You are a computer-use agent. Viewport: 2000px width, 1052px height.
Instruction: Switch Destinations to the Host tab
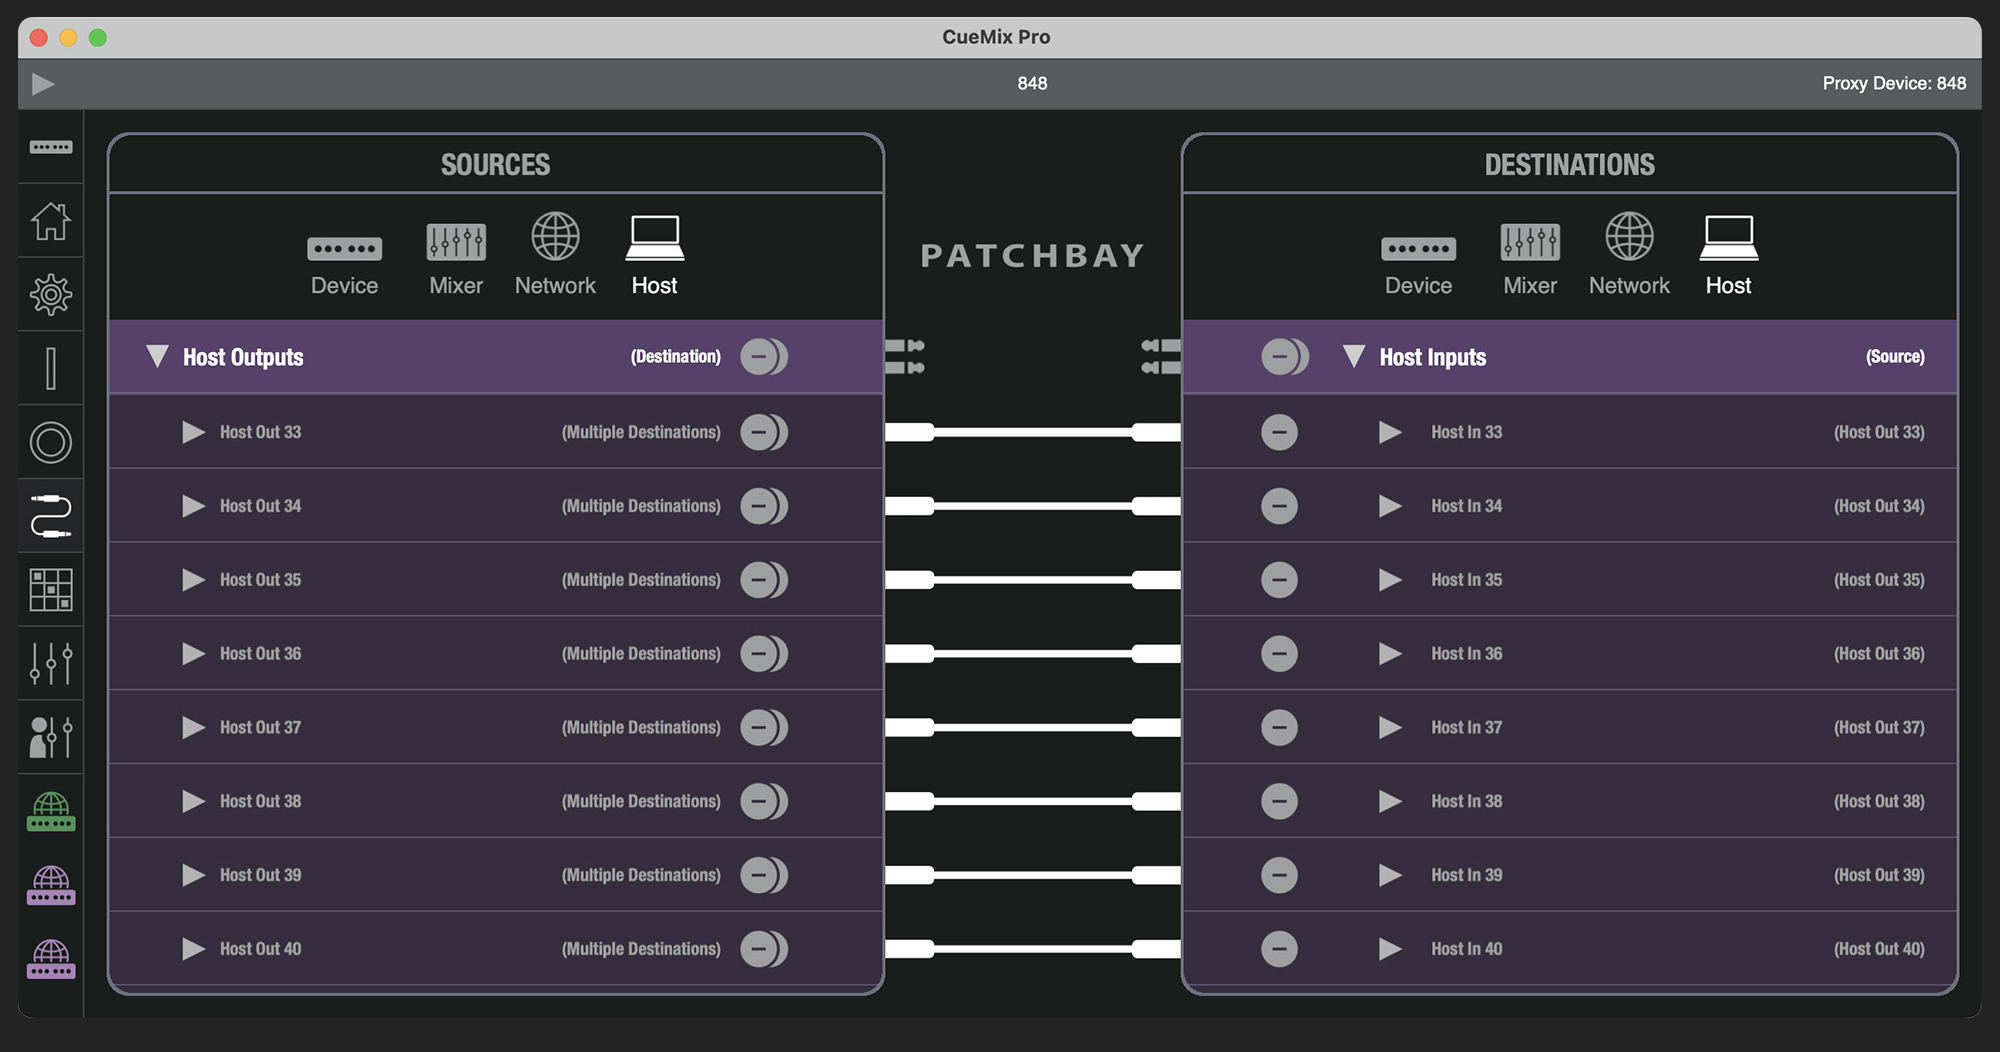coord(1728,256)
